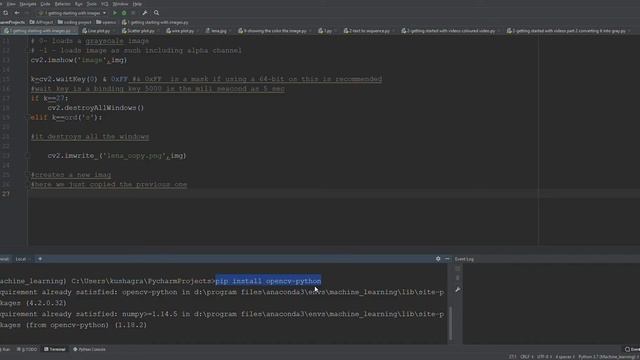Open the Python Console tool window tab
Viewport: 640px width, 360px height.
tap(89, 349)
